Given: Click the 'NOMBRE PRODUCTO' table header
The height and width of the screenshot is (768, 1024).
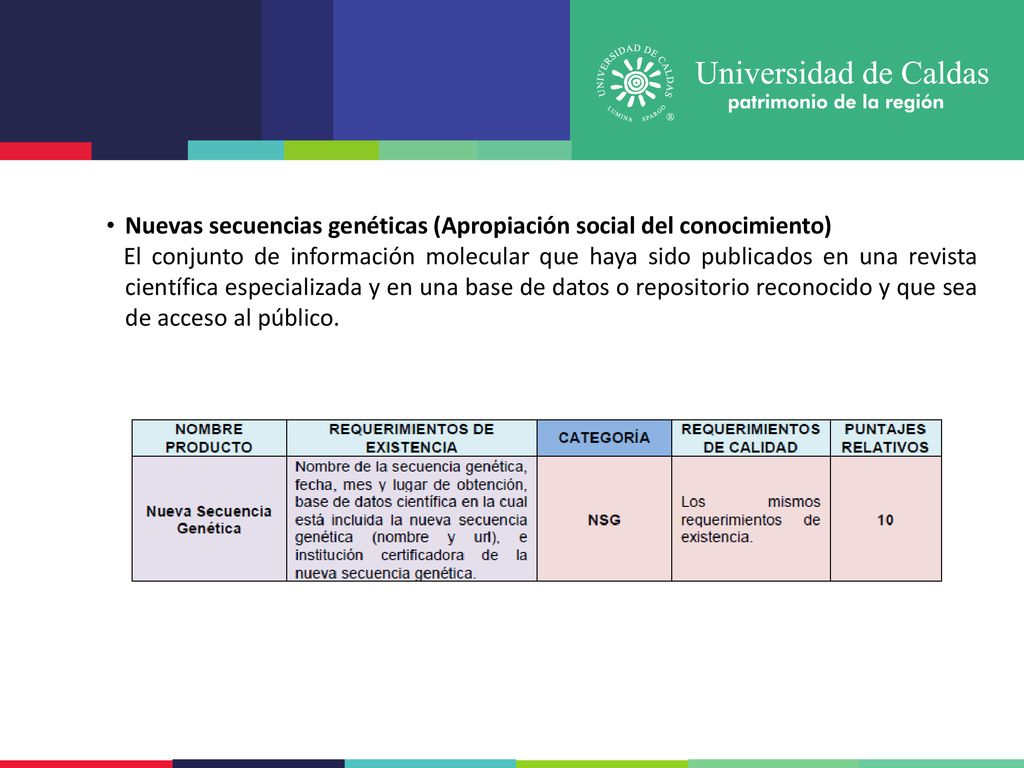Looking at the screenshot, I should (x=209, y=438).
